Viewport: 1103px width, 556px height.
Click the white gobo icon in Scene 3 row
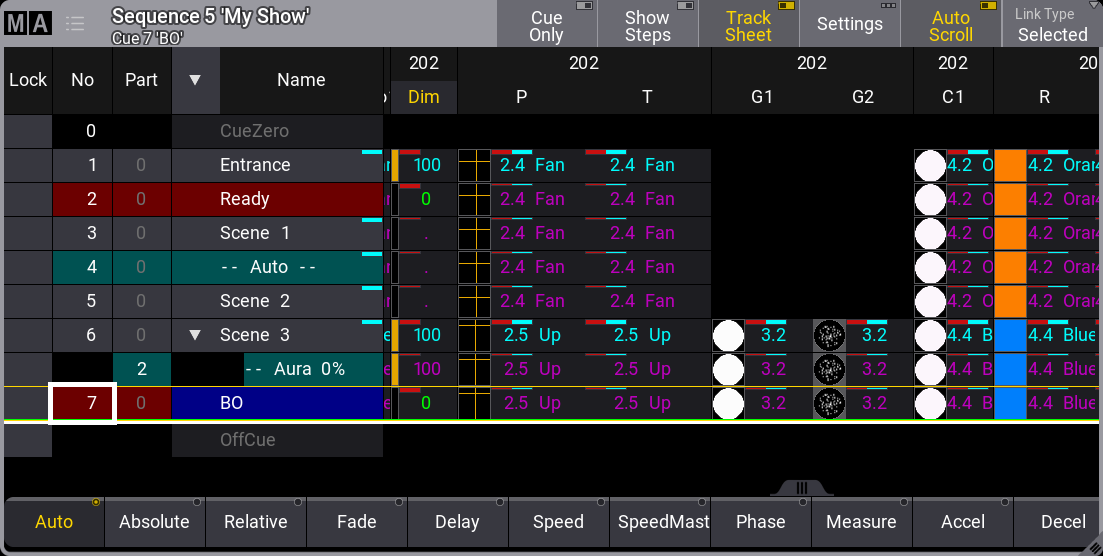point(728,335)
